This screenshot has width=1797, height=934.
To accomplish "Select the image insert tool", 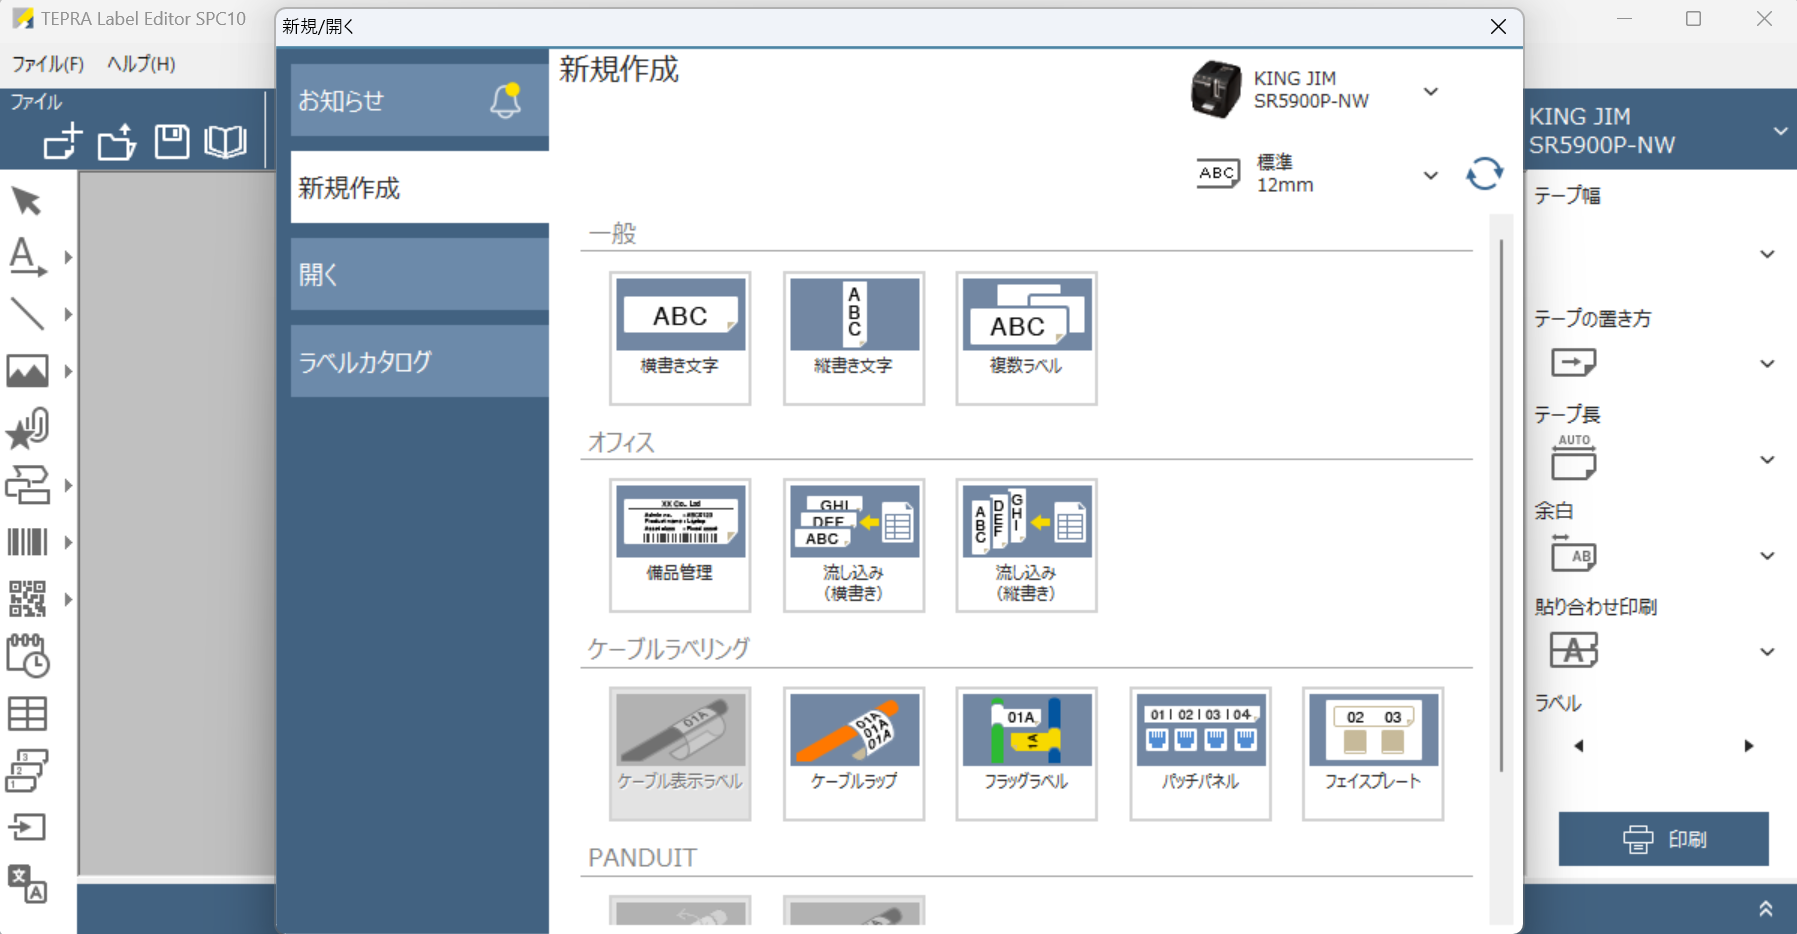I will (x=27, y=371).
